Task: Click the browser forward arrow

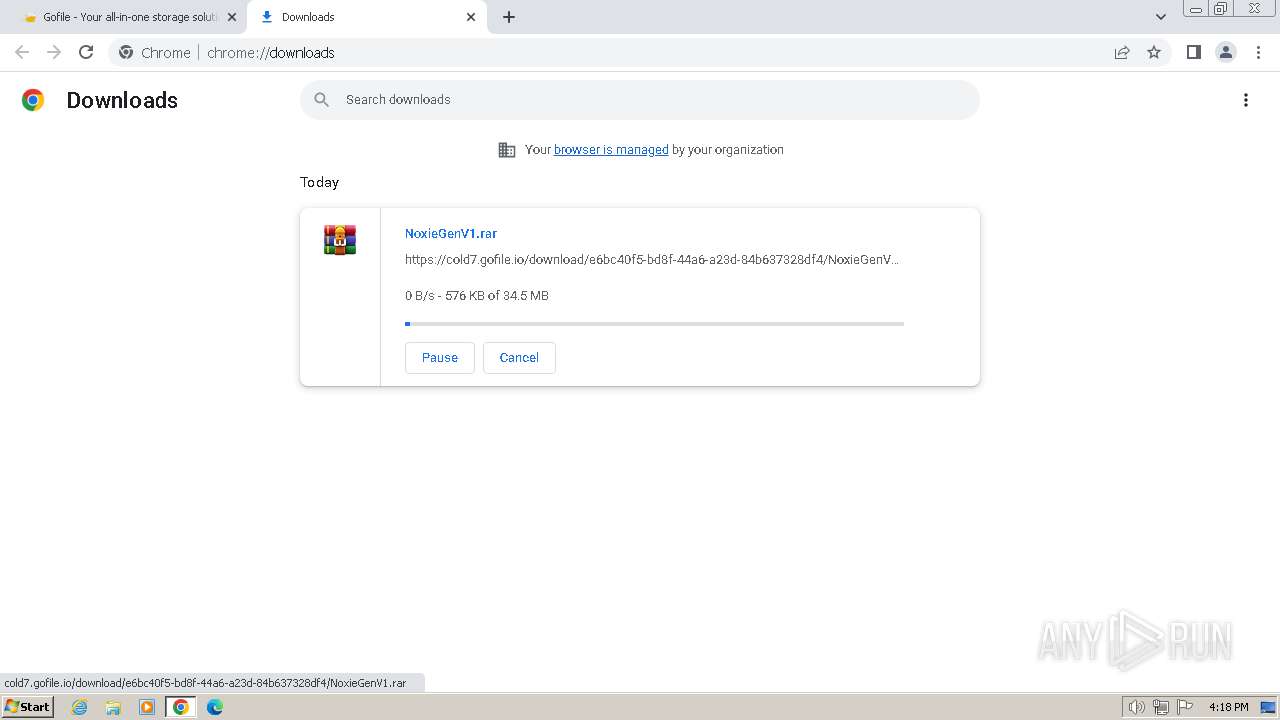Action: pos(54,52)
